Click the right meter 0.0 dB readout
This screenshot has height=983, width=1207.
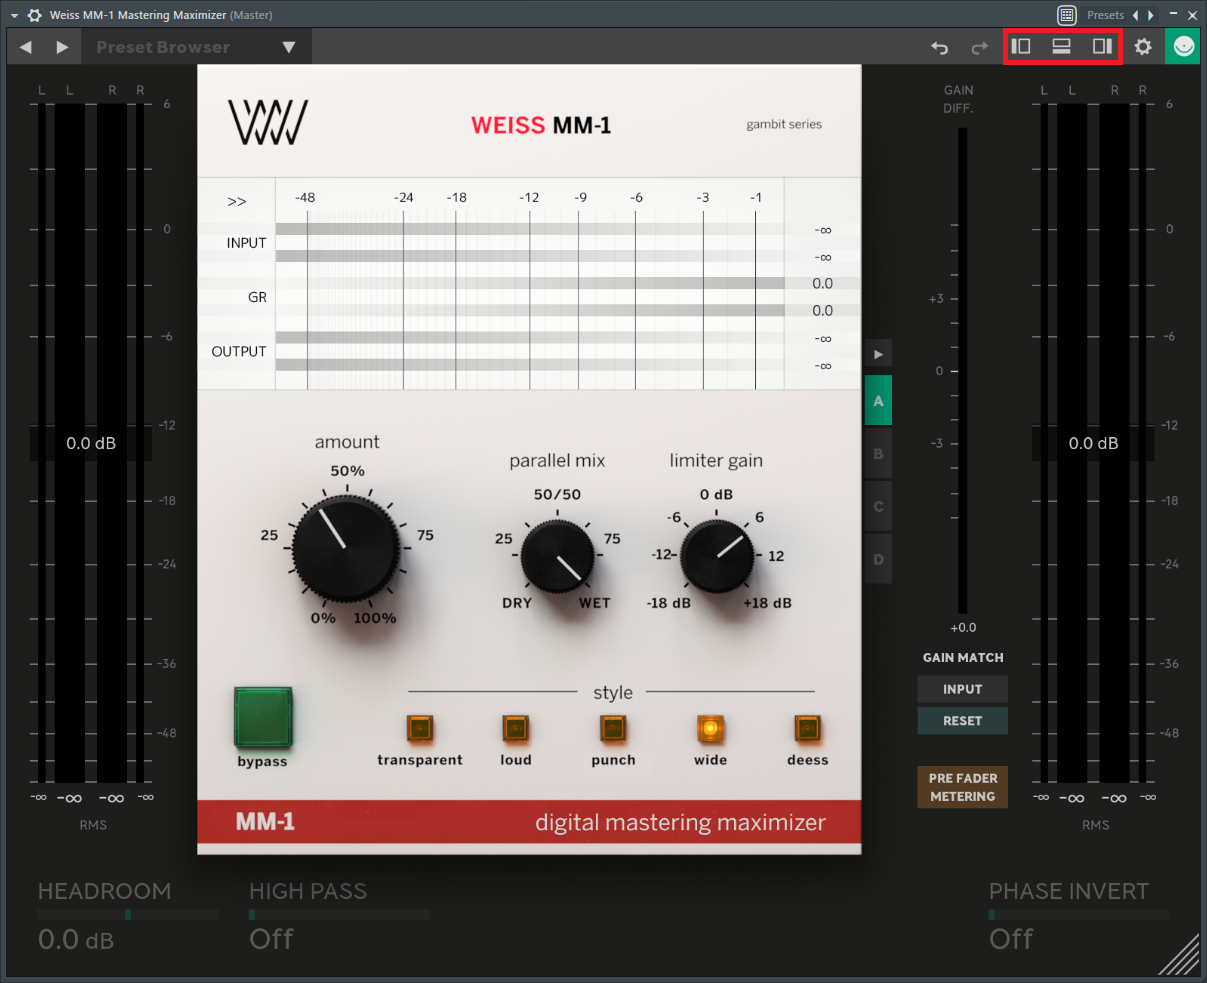(x=1093, y=443)
